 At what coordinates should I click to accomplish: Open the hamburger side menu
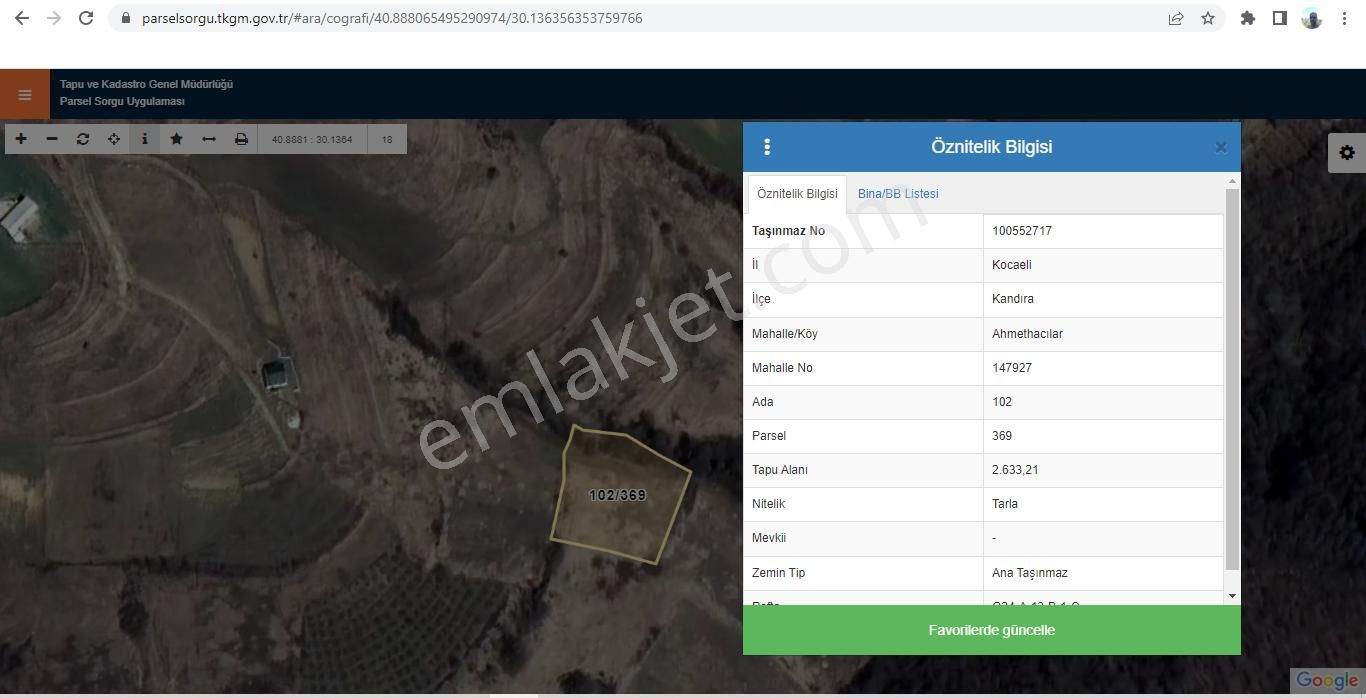pos(25,95)
